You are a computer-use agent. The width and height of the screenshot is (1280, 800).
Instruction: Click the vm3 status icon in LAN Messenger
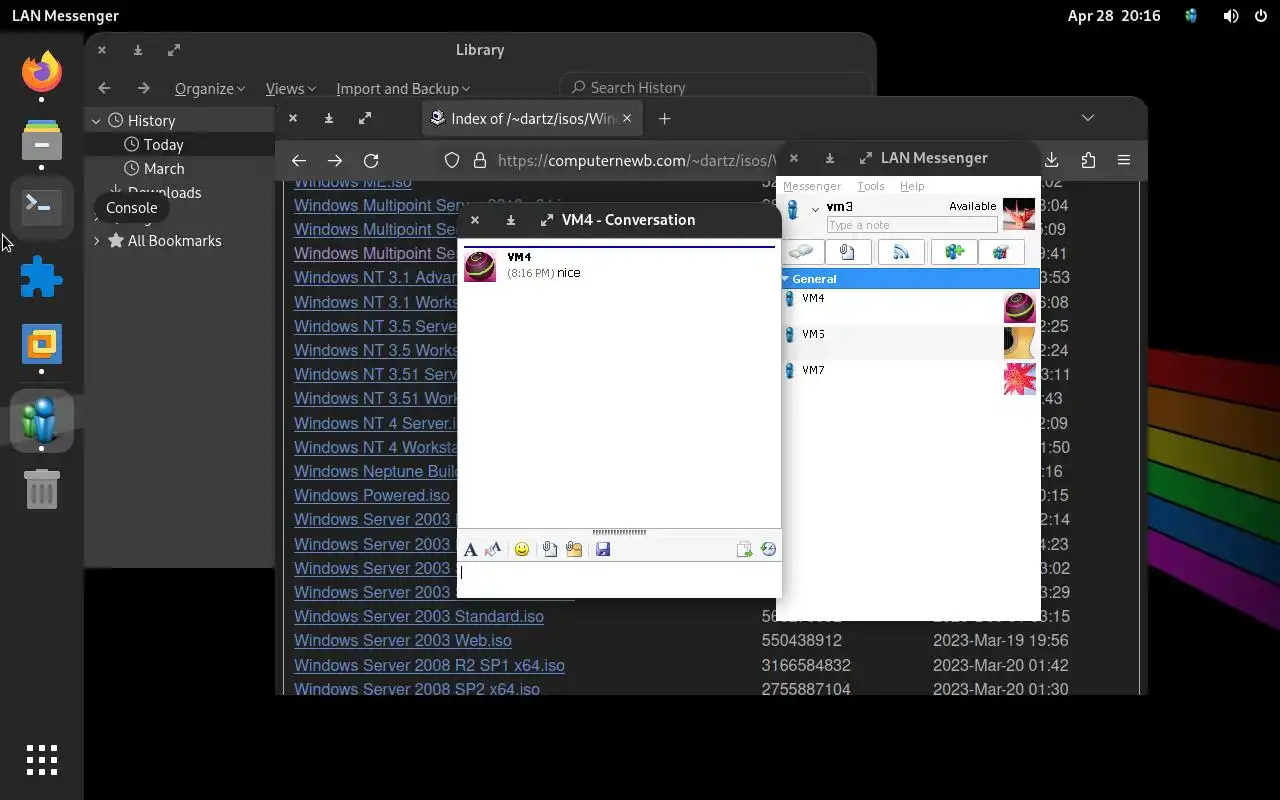(x=793, y=210)
